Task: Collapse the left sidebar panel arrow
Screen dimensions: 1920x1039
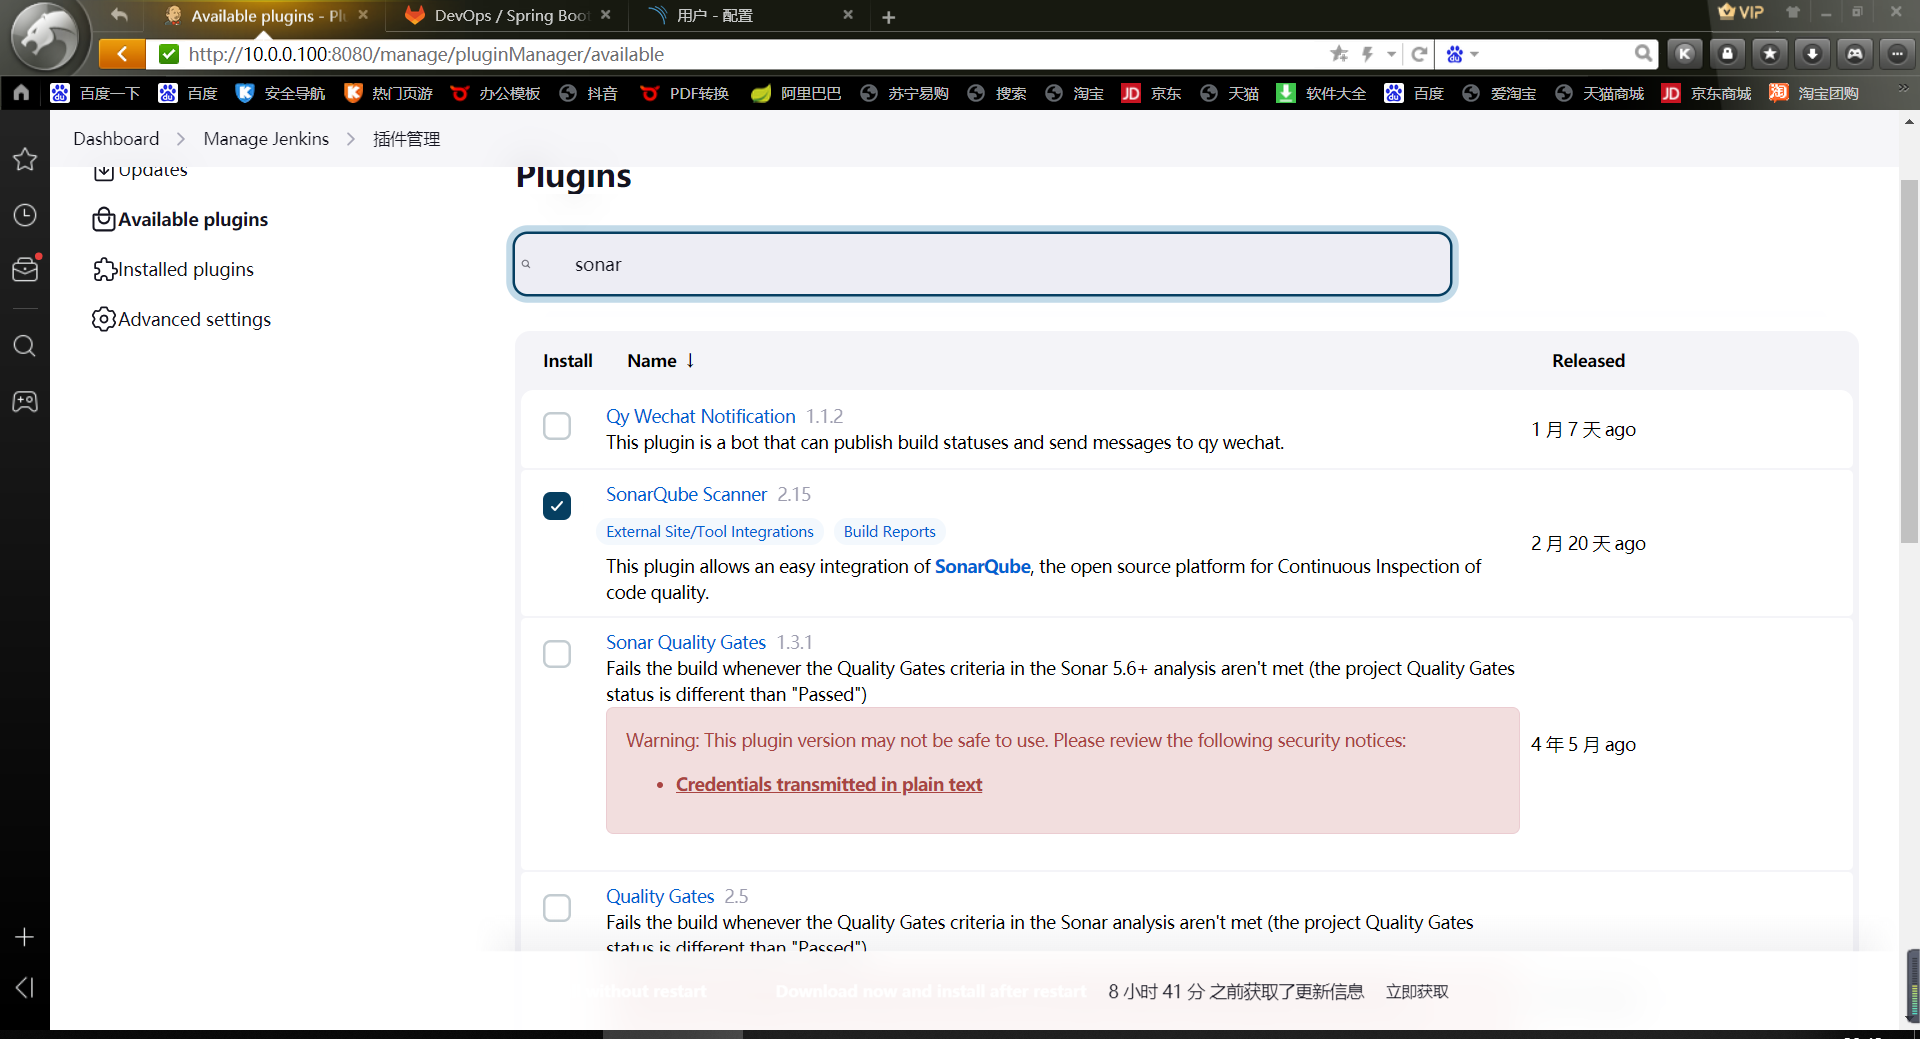Action: [x=25, y=988]
